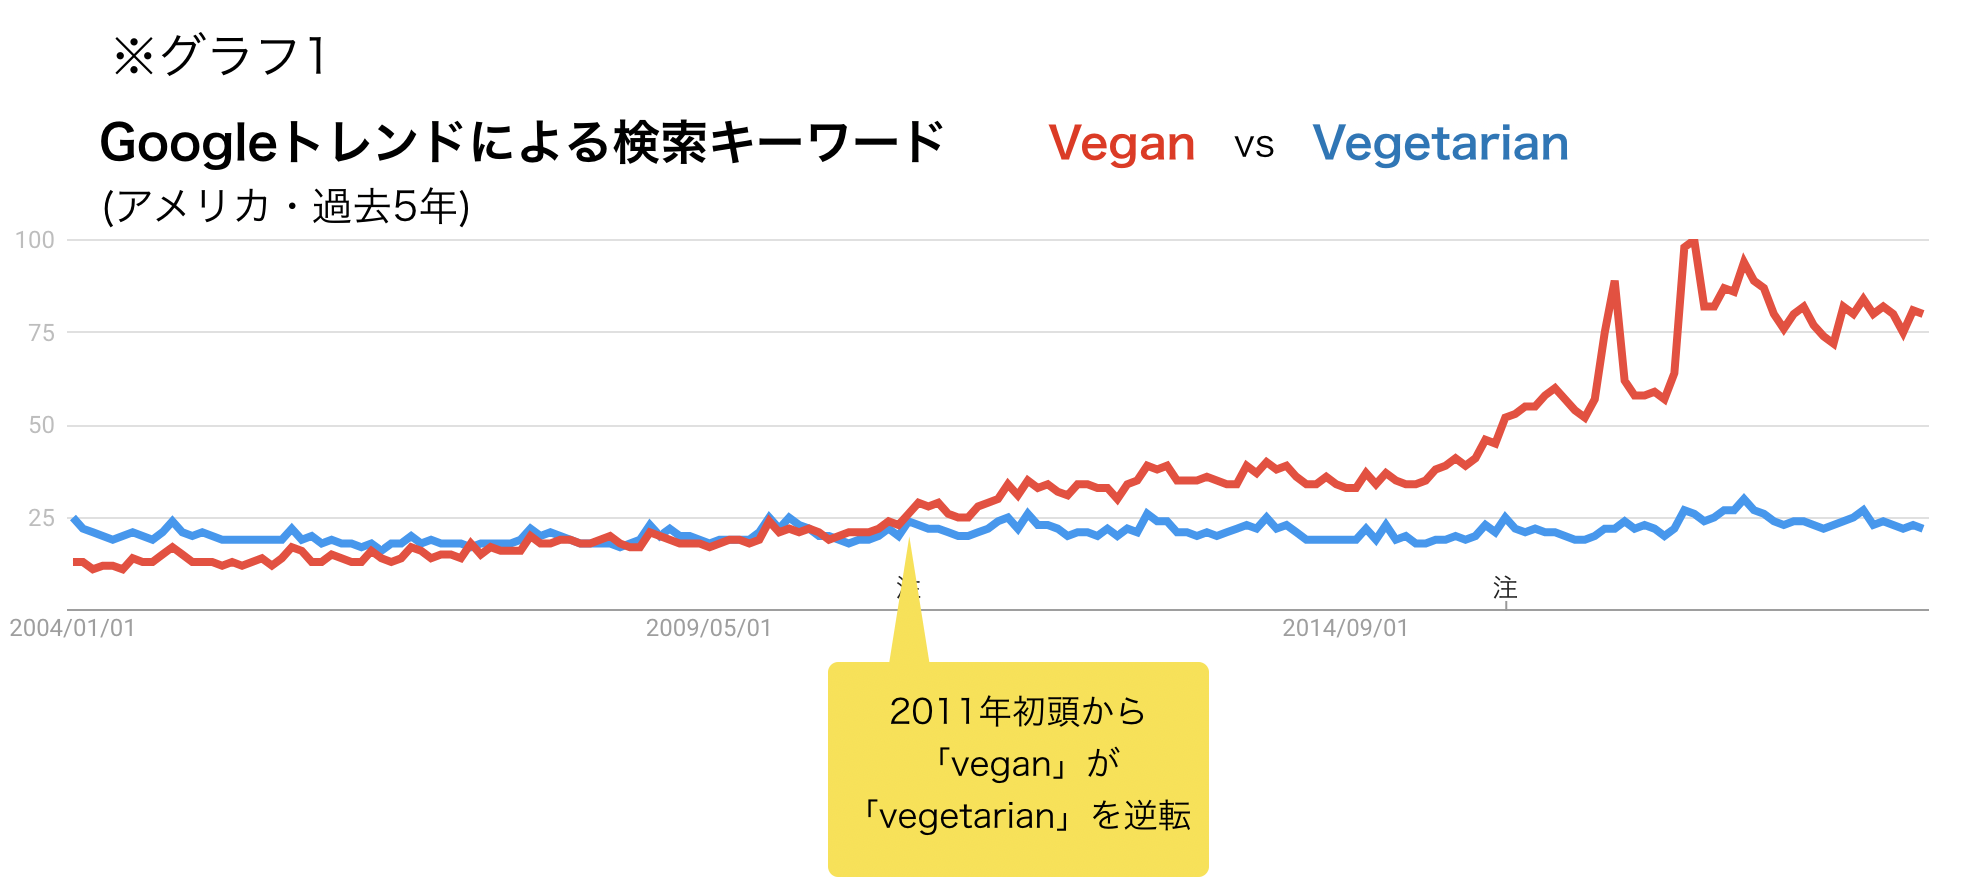Click the red Vegan line's highest peak
Image resolution: width=1966 pixels, height=888 pixels.
coord(1692,242)
